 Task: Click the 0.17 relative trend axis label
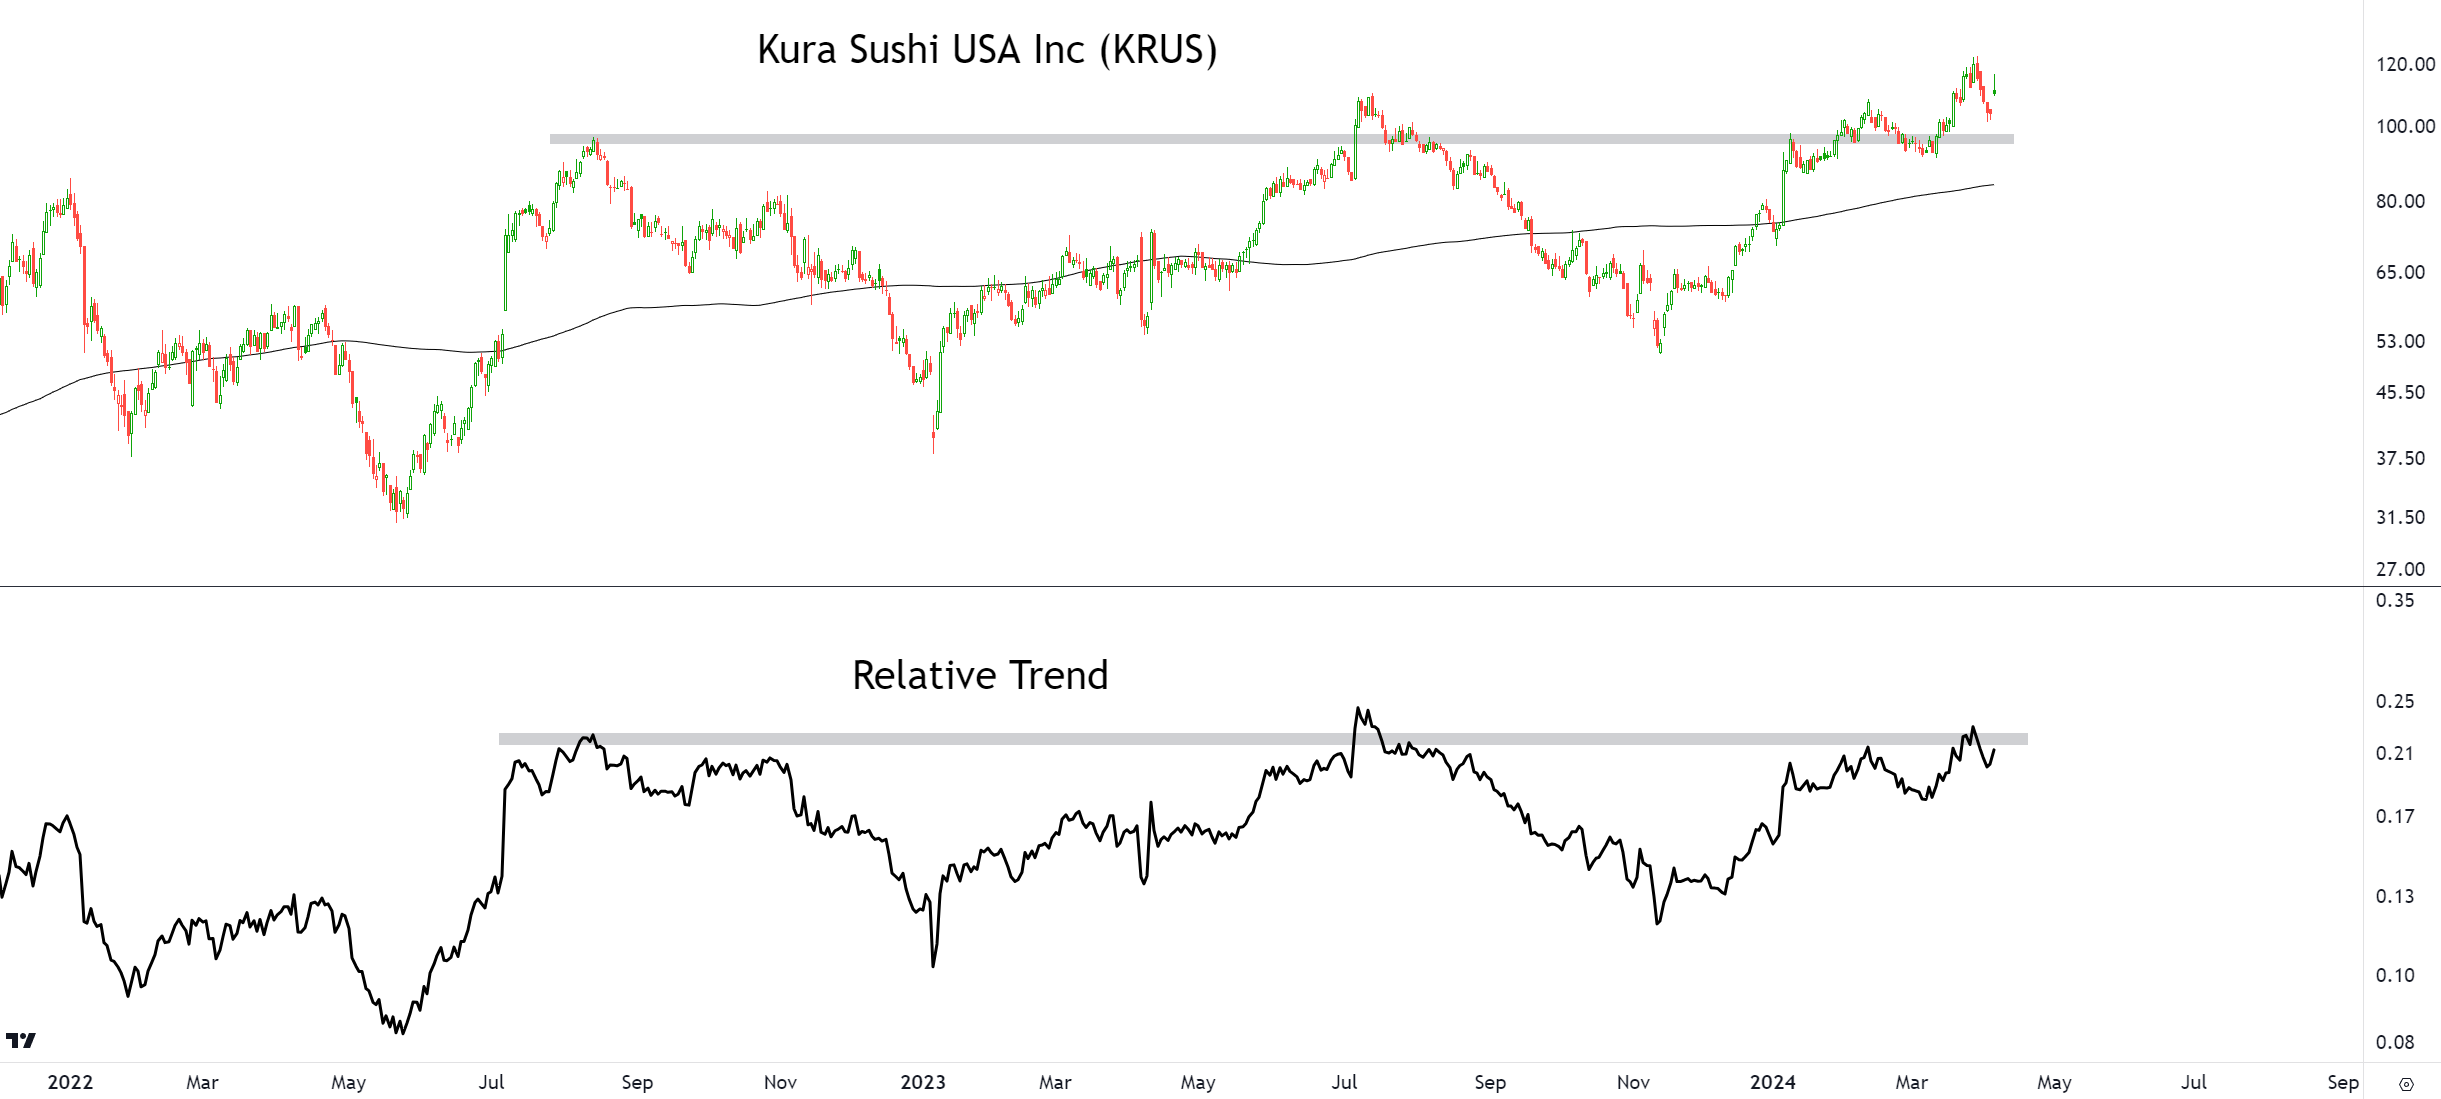[2395, 816]
